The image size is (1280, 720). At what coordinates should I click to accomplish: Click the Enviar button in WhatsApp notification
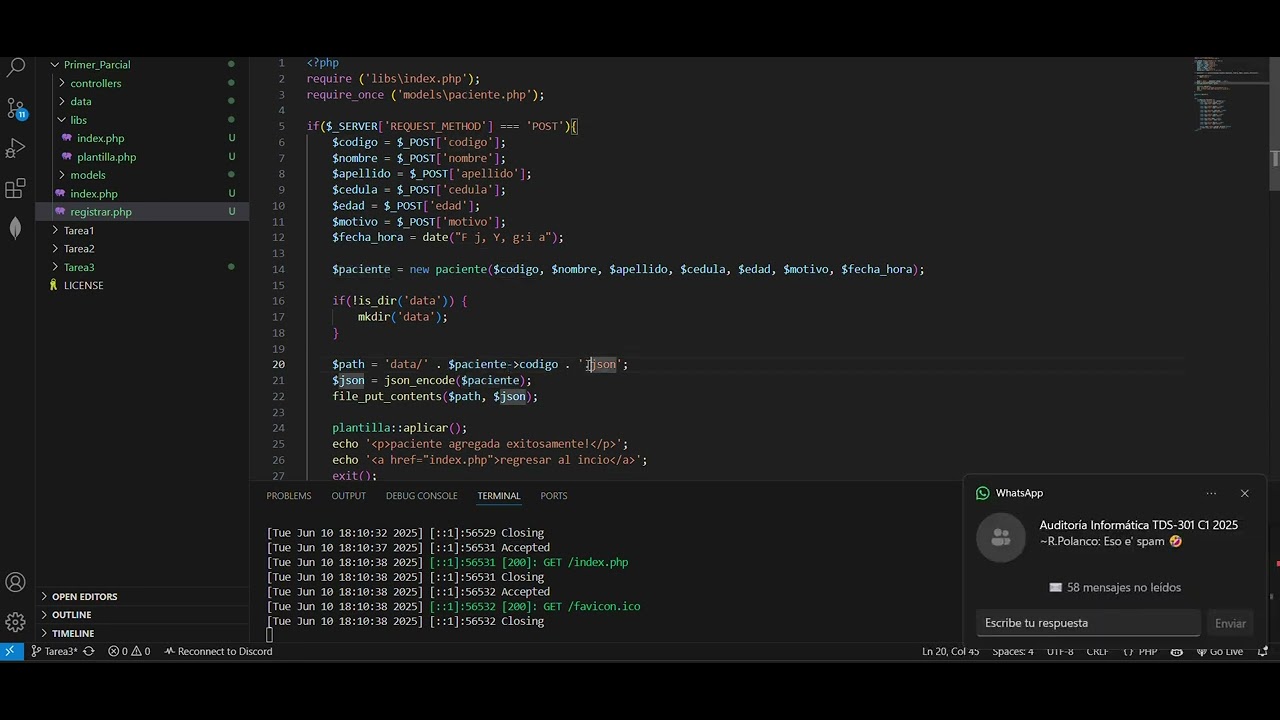point(1230,623)
